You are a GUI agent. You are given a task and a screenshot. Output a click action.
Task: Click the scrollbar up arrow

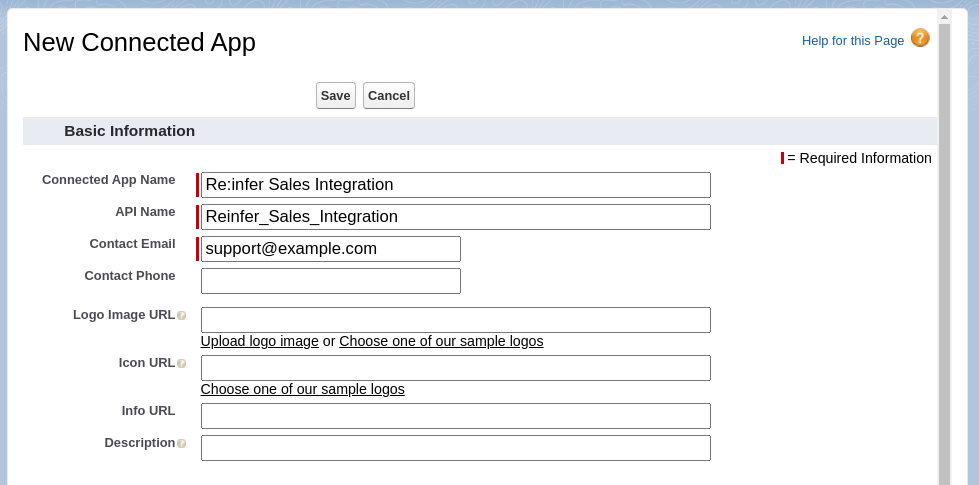tap(944, 16)
